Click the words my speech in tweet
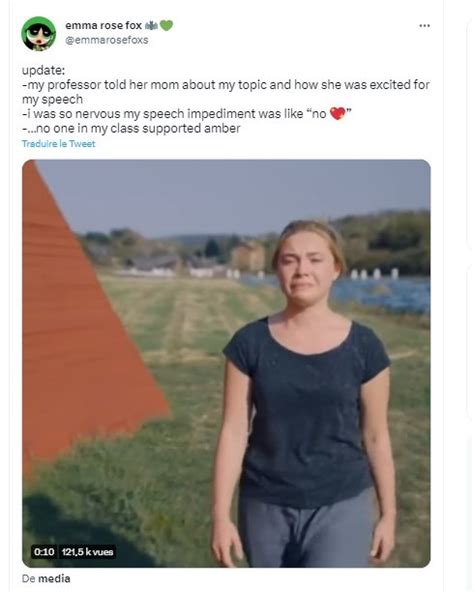The image size is (474, 592). (52, 99)
